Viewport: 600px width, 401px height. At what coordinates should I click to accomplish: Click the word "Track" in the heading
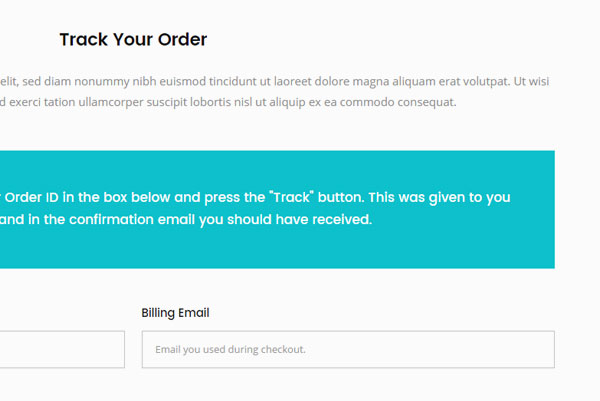(82, 40)
